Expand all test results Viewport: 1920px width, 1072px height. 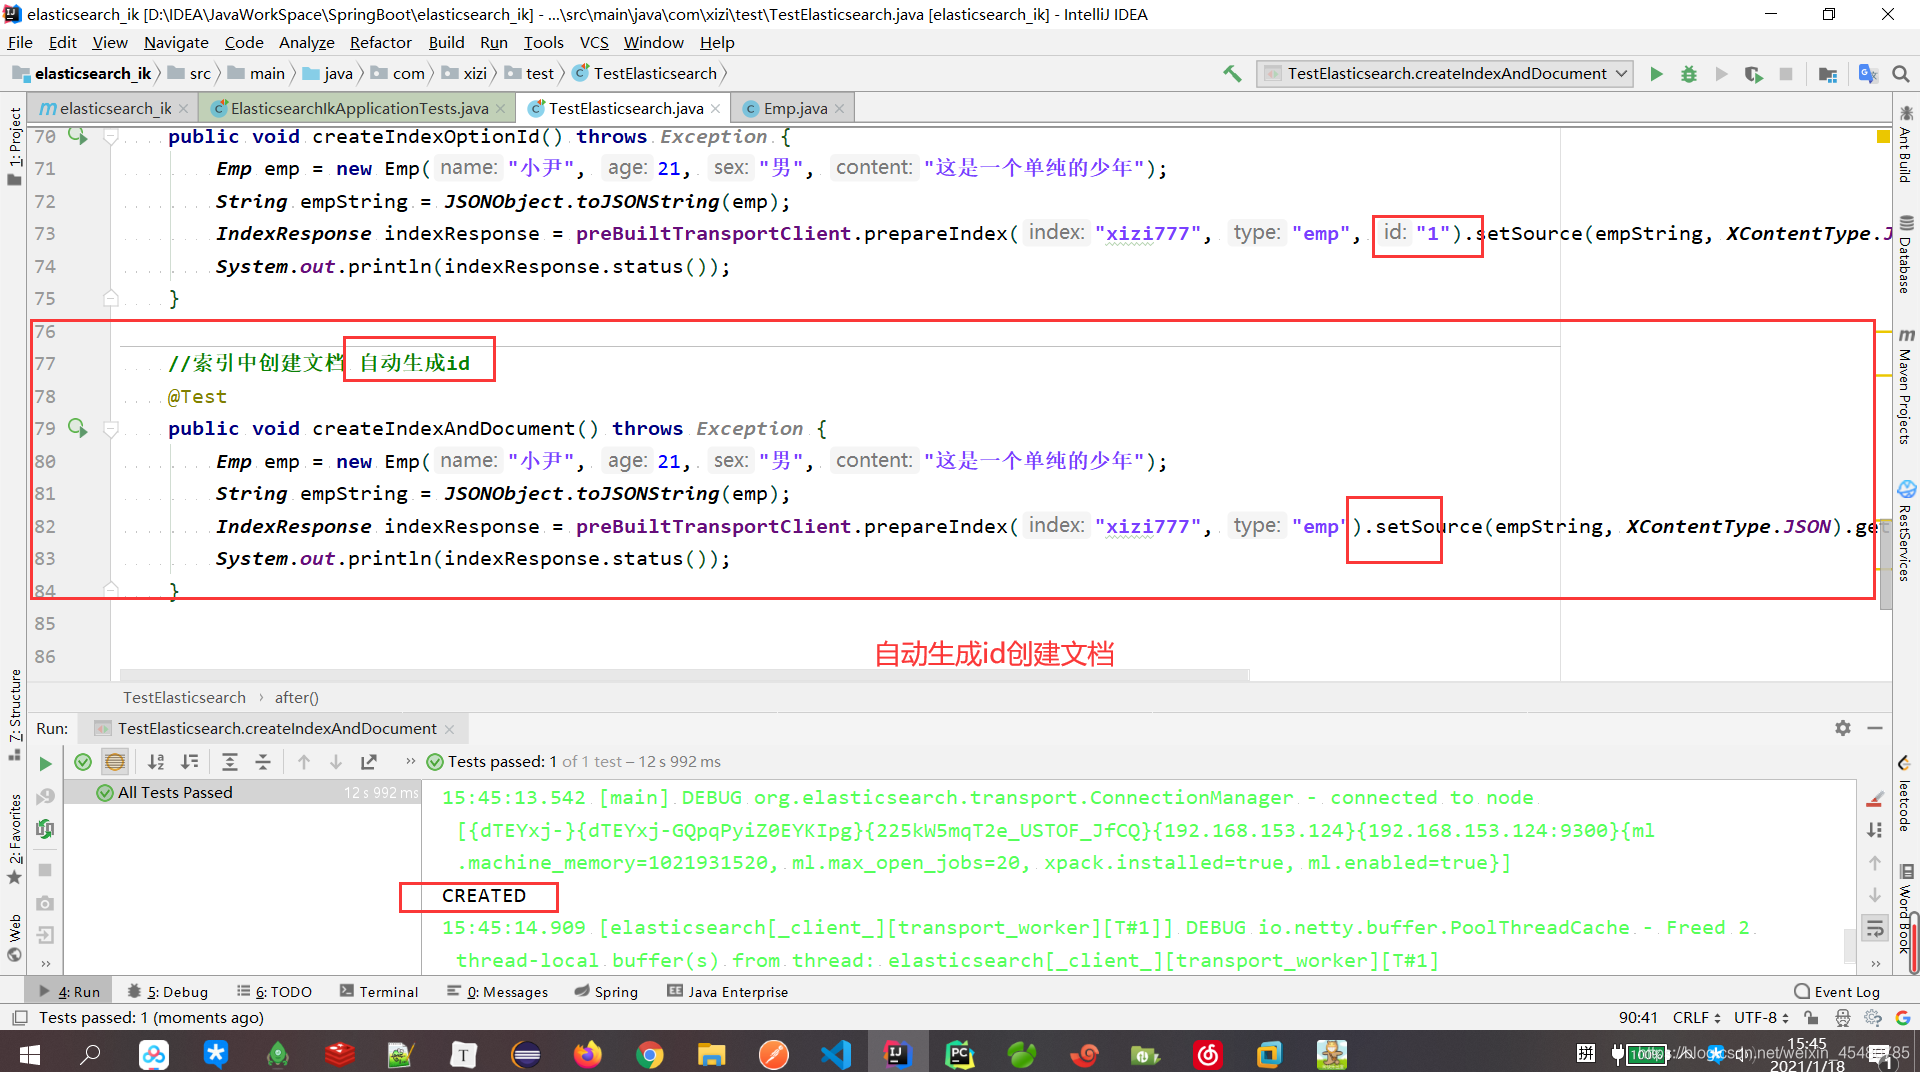(230, 762)
